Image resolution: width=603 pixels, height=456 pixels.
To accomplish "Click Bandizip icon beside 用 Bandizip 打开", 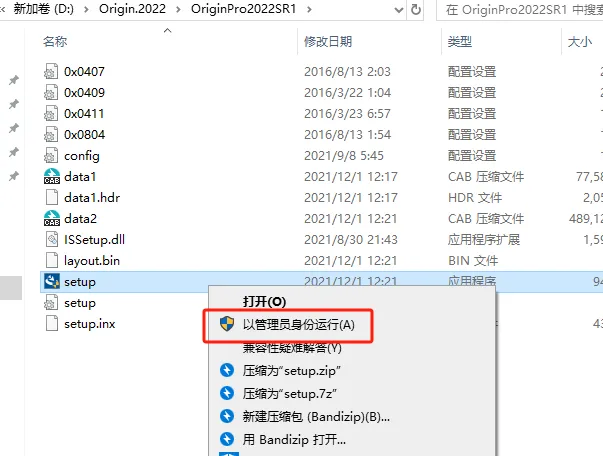I will click(x=227, y=439).
